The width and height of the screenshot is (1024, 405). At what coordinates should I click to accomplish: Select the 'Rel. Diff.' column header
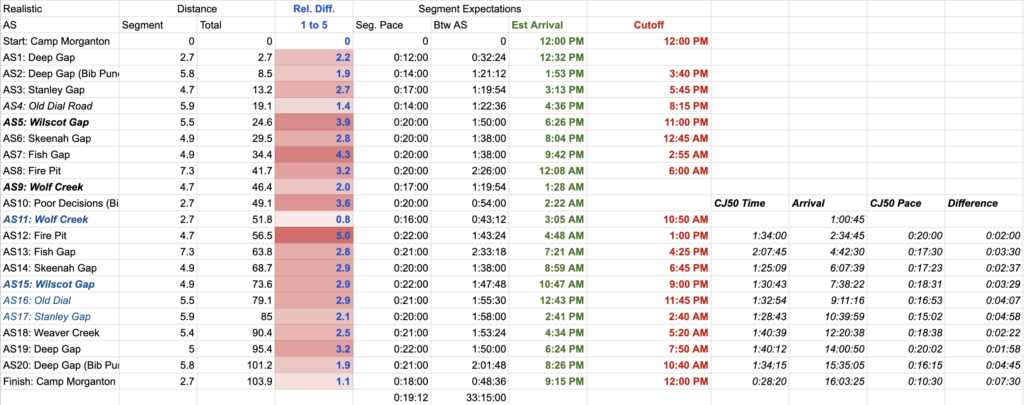314,9
